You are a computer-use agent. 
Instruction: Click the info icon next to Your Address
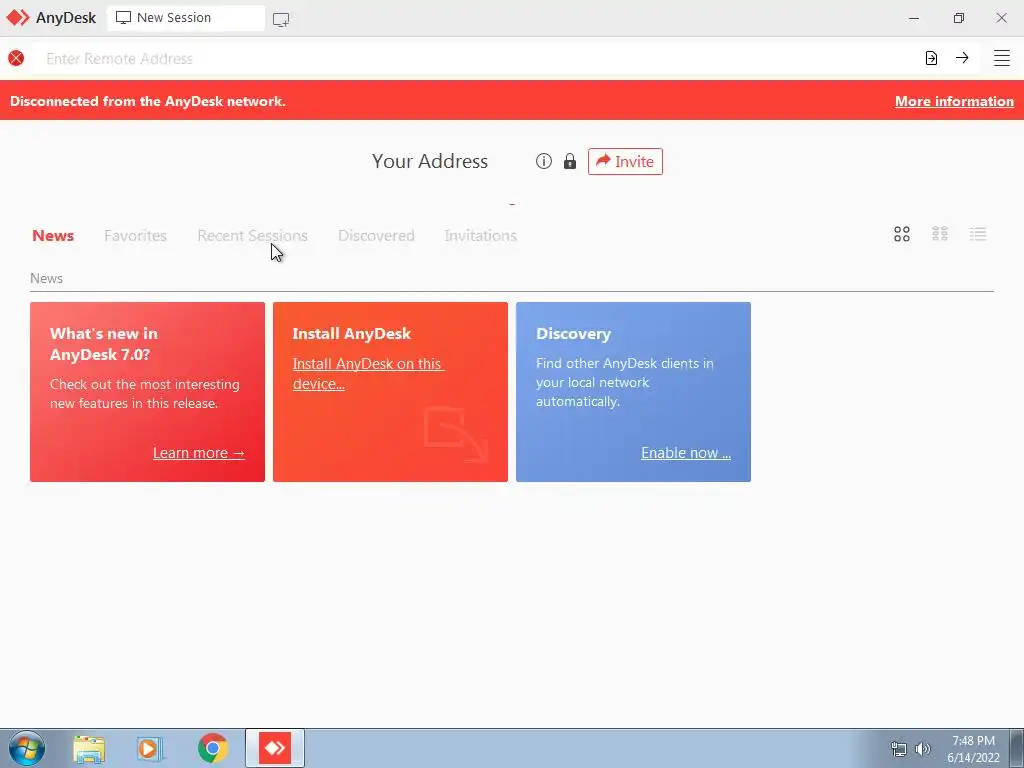pyautogui.click(x=543, y=161)
